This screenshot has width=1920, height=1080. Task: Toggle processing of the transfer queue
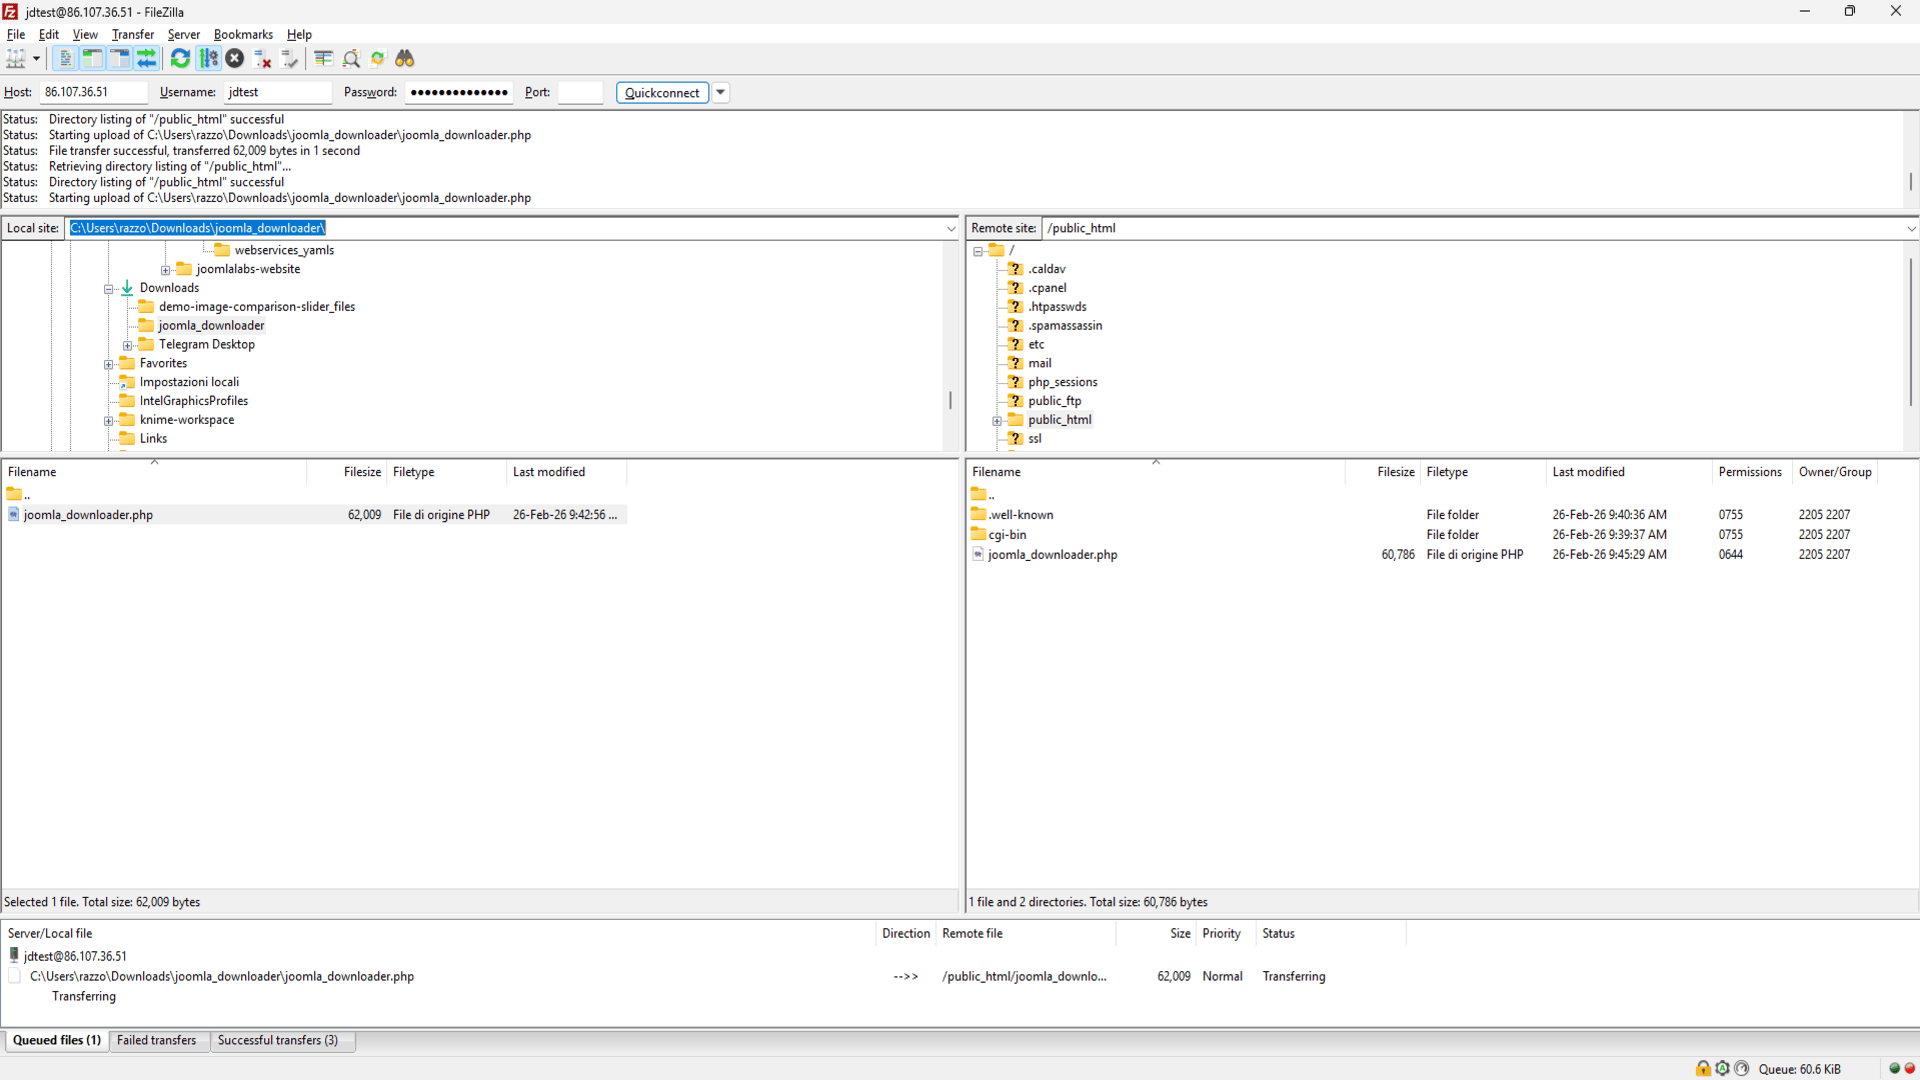[x=208, y=59]
